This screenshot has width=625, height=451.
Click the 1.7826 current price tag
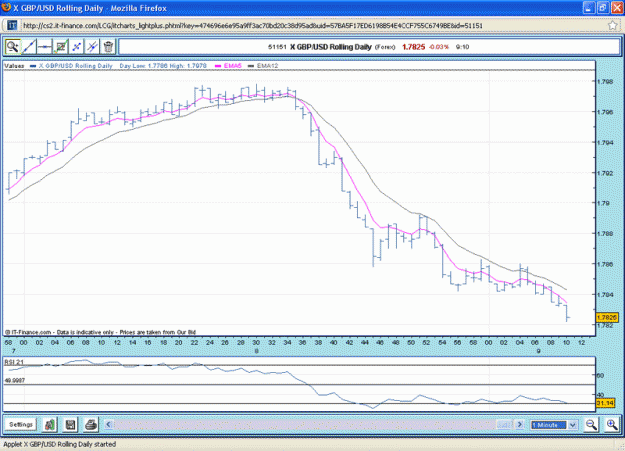pyautogui.click(x=607, y=318)
